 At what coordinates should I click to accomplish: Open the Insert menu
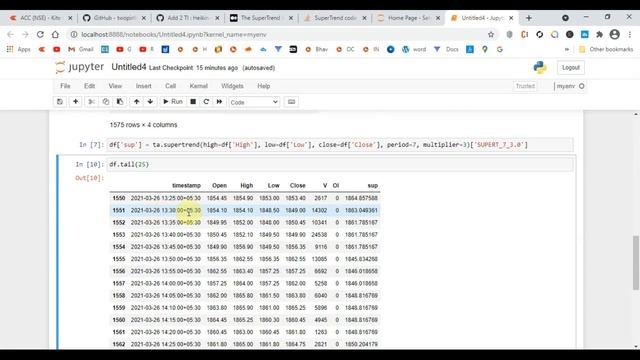[143, 86]
